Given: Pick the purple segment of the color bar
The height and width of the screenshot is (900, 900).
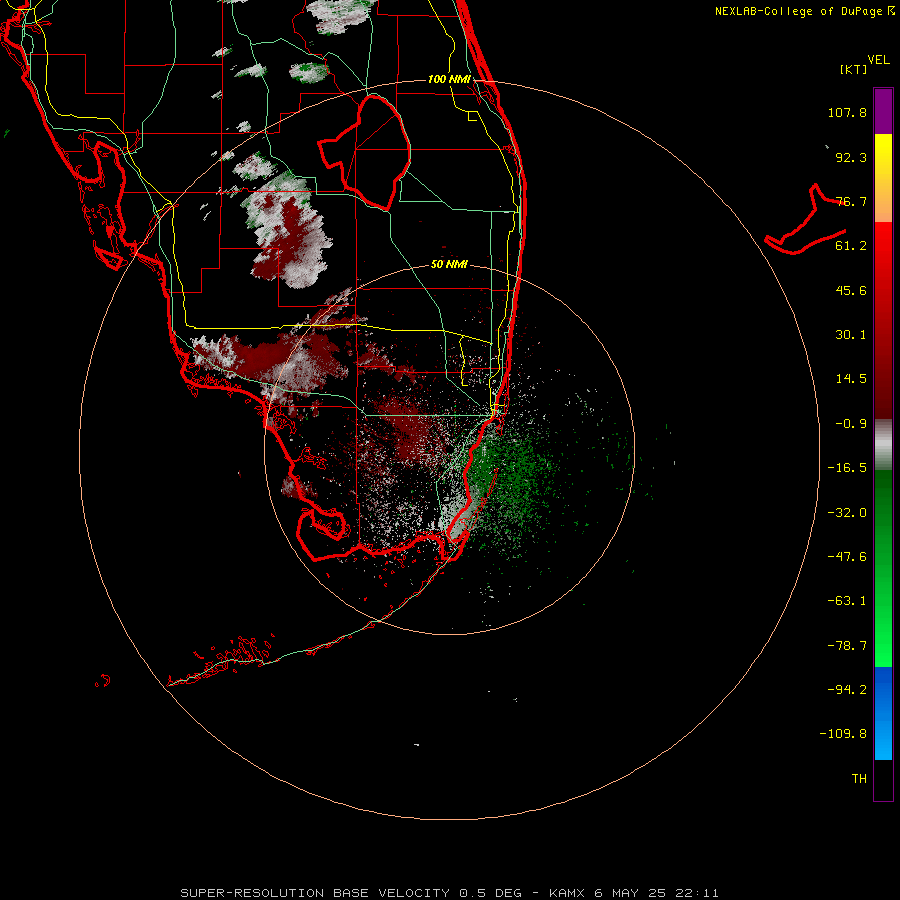Looking at the screenshot, I should (x=883, y=111).
